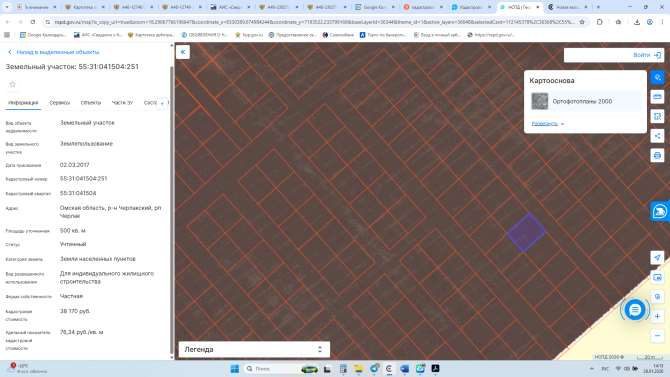Zoom in the map with plus
The height and width of the screenshot is (377, 670).
657,316
